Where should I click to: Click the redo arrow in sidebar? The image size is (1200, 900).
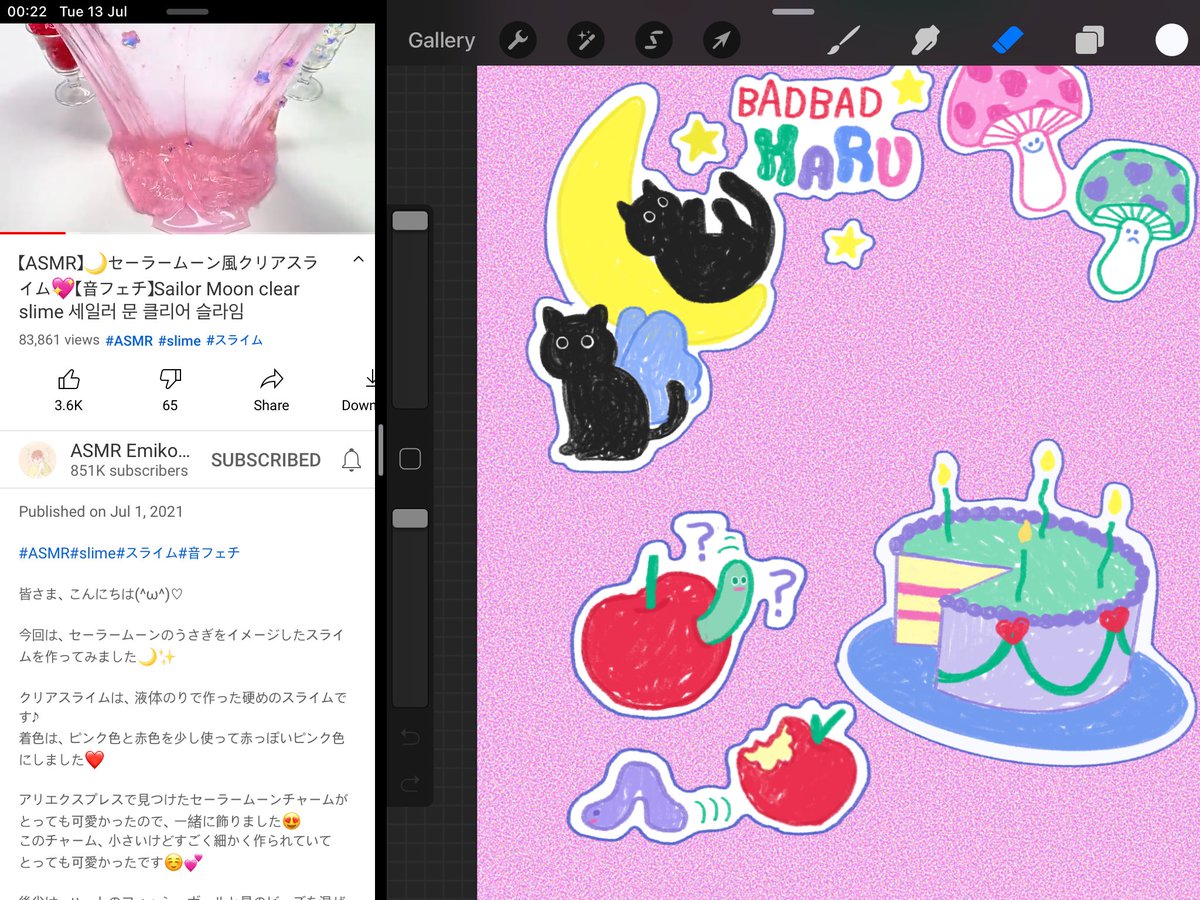pos(410,784)
